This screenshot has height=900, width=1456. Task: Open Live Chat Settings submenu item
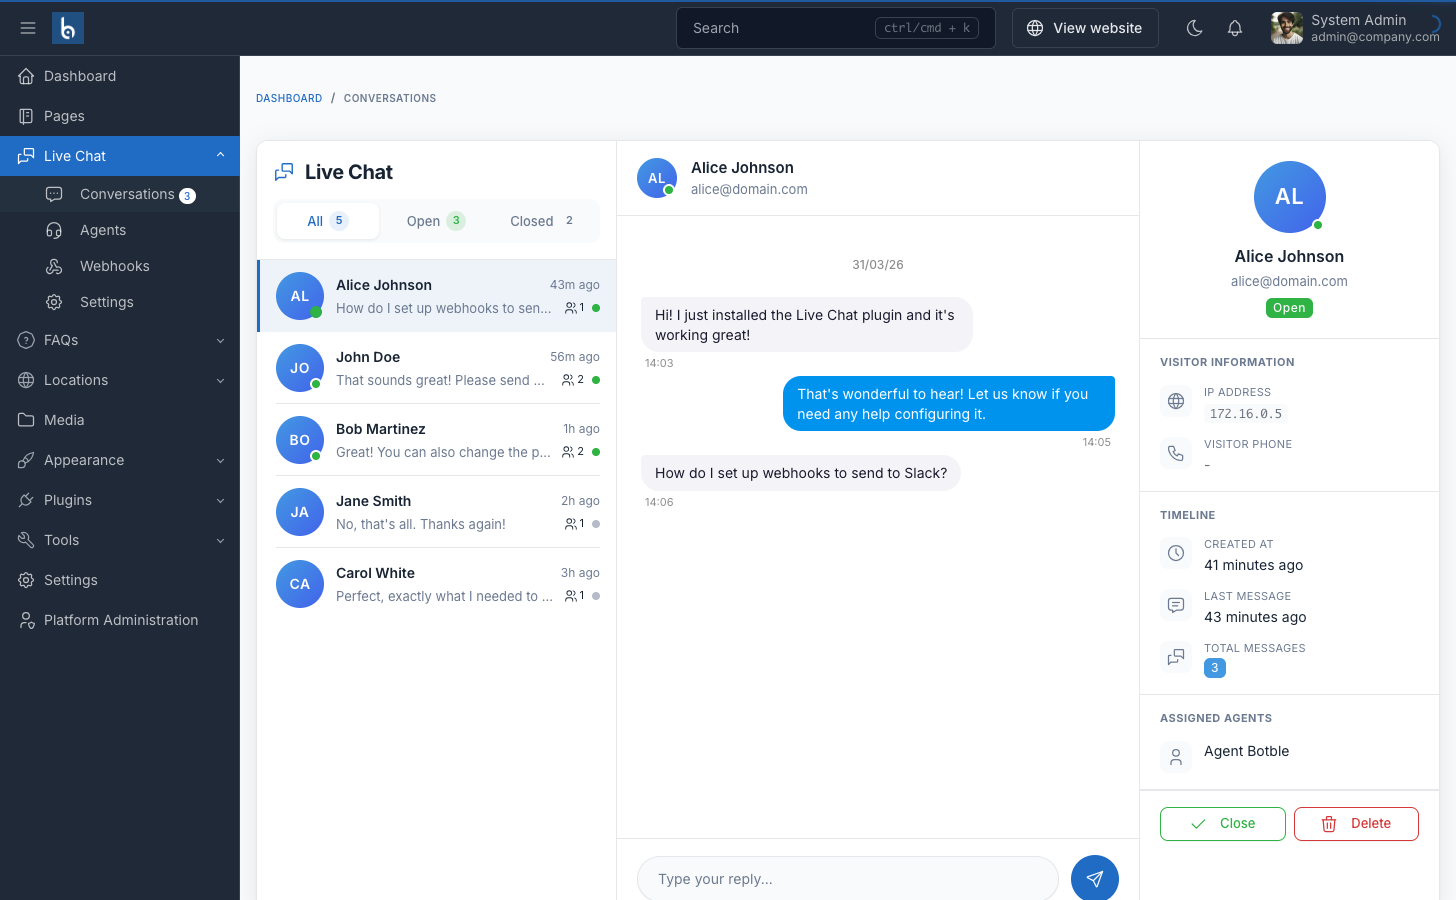(106, 302)
